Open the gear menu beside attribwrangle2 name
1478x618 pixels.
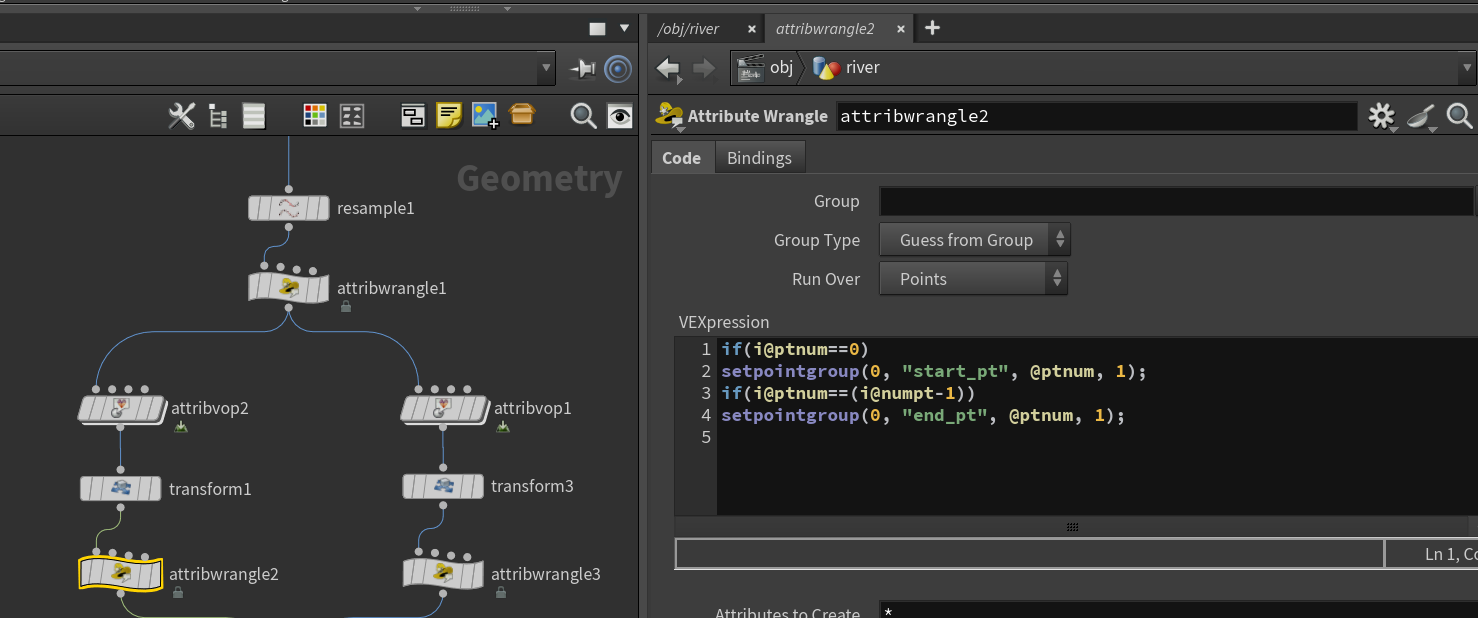1381,116
